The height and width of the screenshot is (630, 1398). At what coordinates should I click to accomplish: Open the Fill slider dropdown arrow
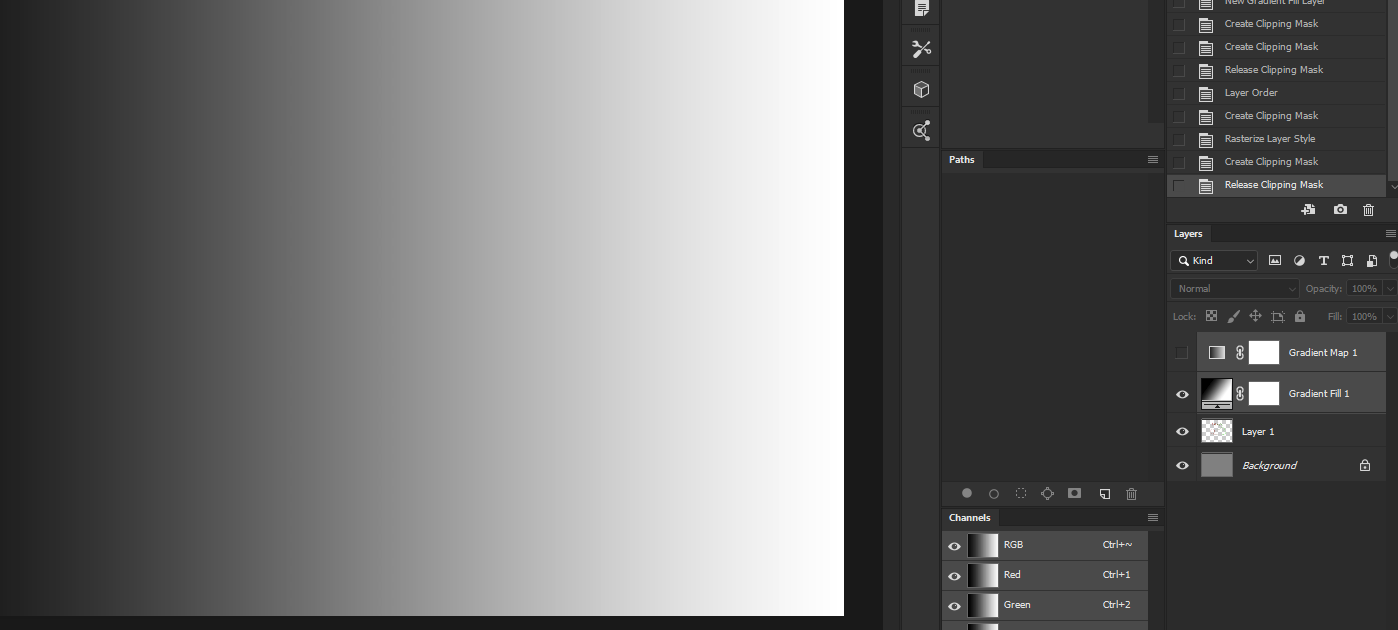[1390, 316]
